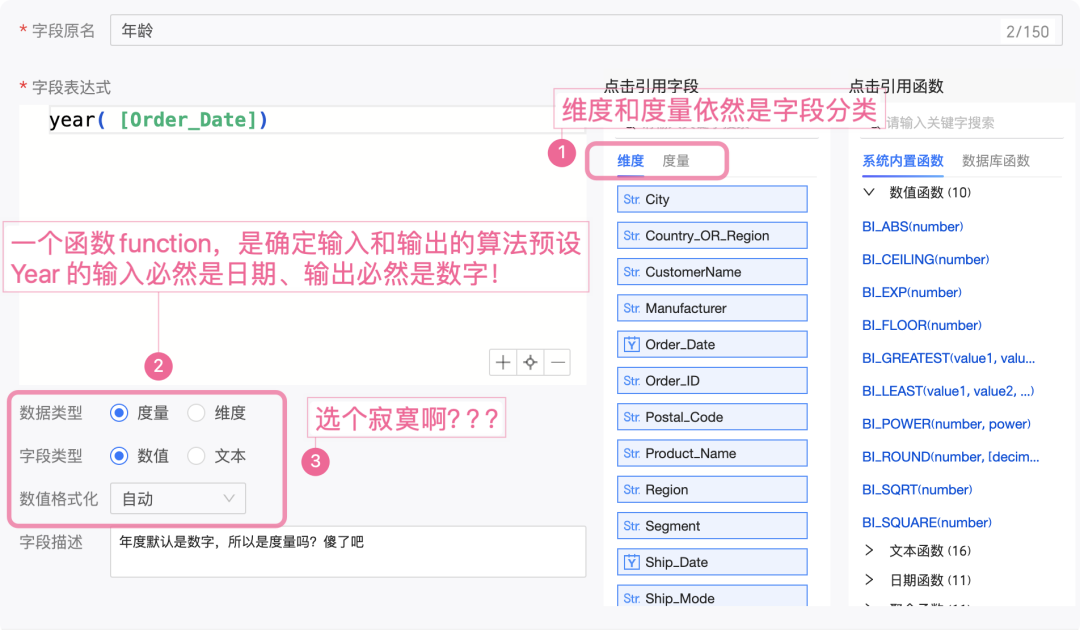The image size is (1080, 635).
Task: Click the Str. type icon on City
Action: point(631,200)
